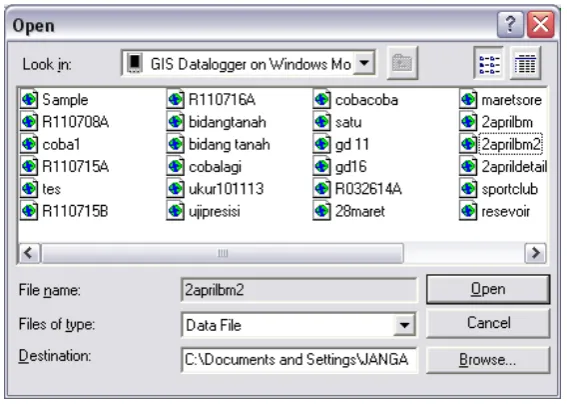This screenshot has width=567, height=404.
Task: Select the file name 'gd16'
Action: 351,167
